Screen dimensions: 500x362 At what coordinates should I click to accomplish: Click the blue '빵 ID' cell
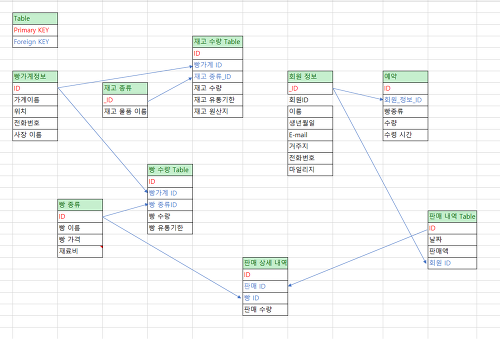[265, 298]
